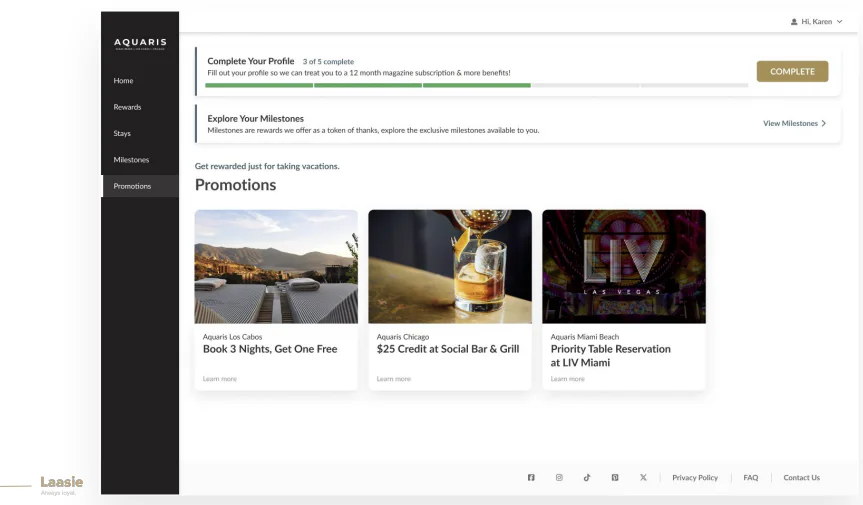This screenshot has height=505, width=863.
Task: Open the TikTok icon in footer
Action: [x=587, y=477]
